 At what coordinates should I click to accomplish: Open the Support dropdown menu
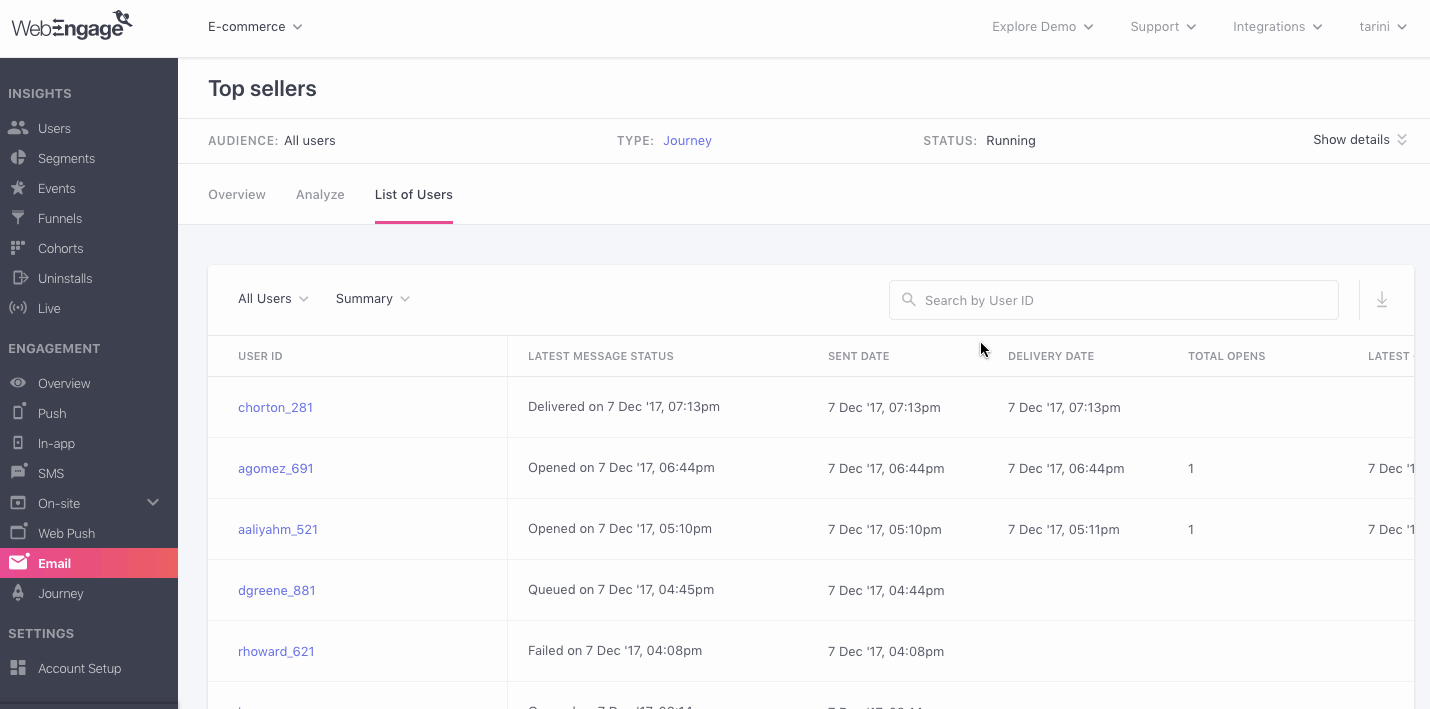[1163, 27]
